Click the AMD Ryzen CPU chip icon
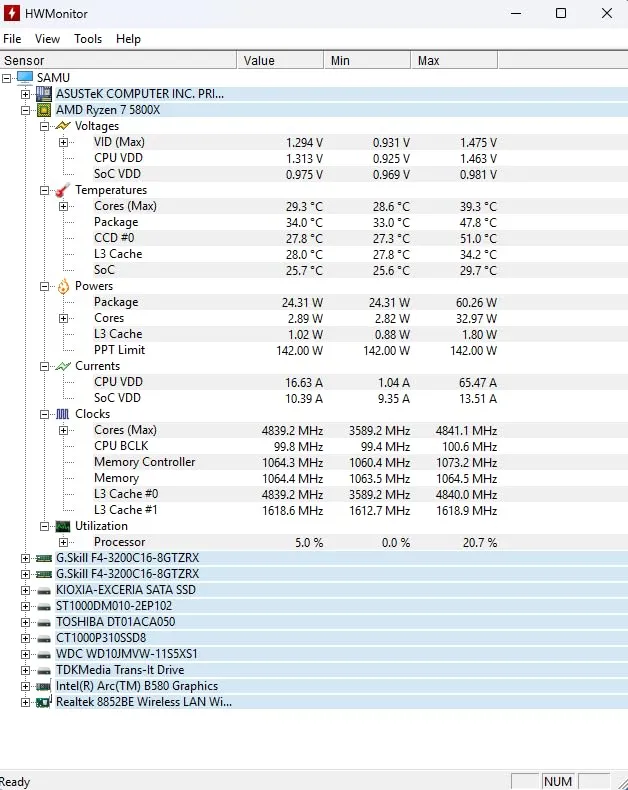 click(x=44, y=110)
